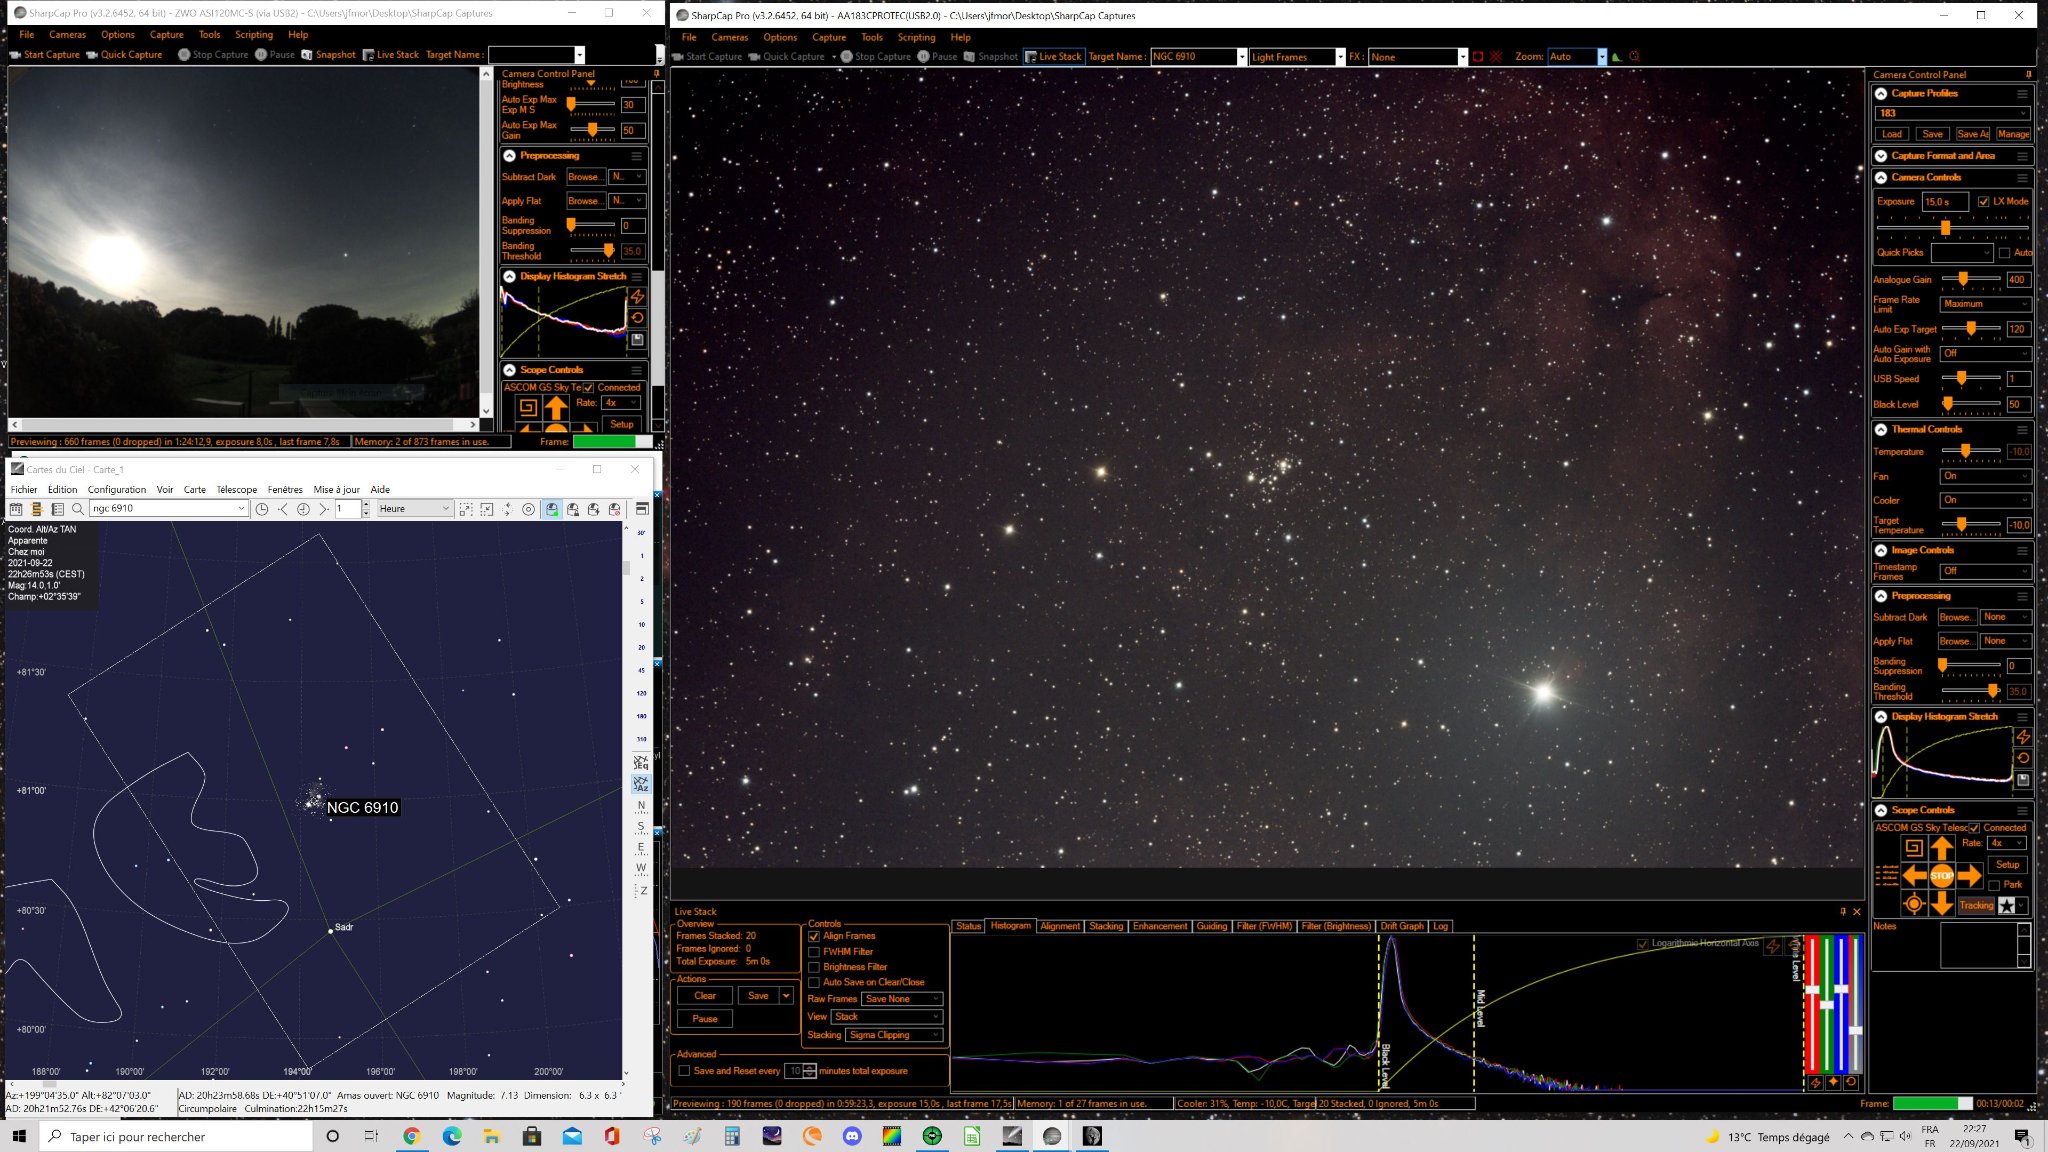This screenshot has width=2048, height=1152.
Task: Switch to the Alignment tab
Action: [x=1060, y=927]
